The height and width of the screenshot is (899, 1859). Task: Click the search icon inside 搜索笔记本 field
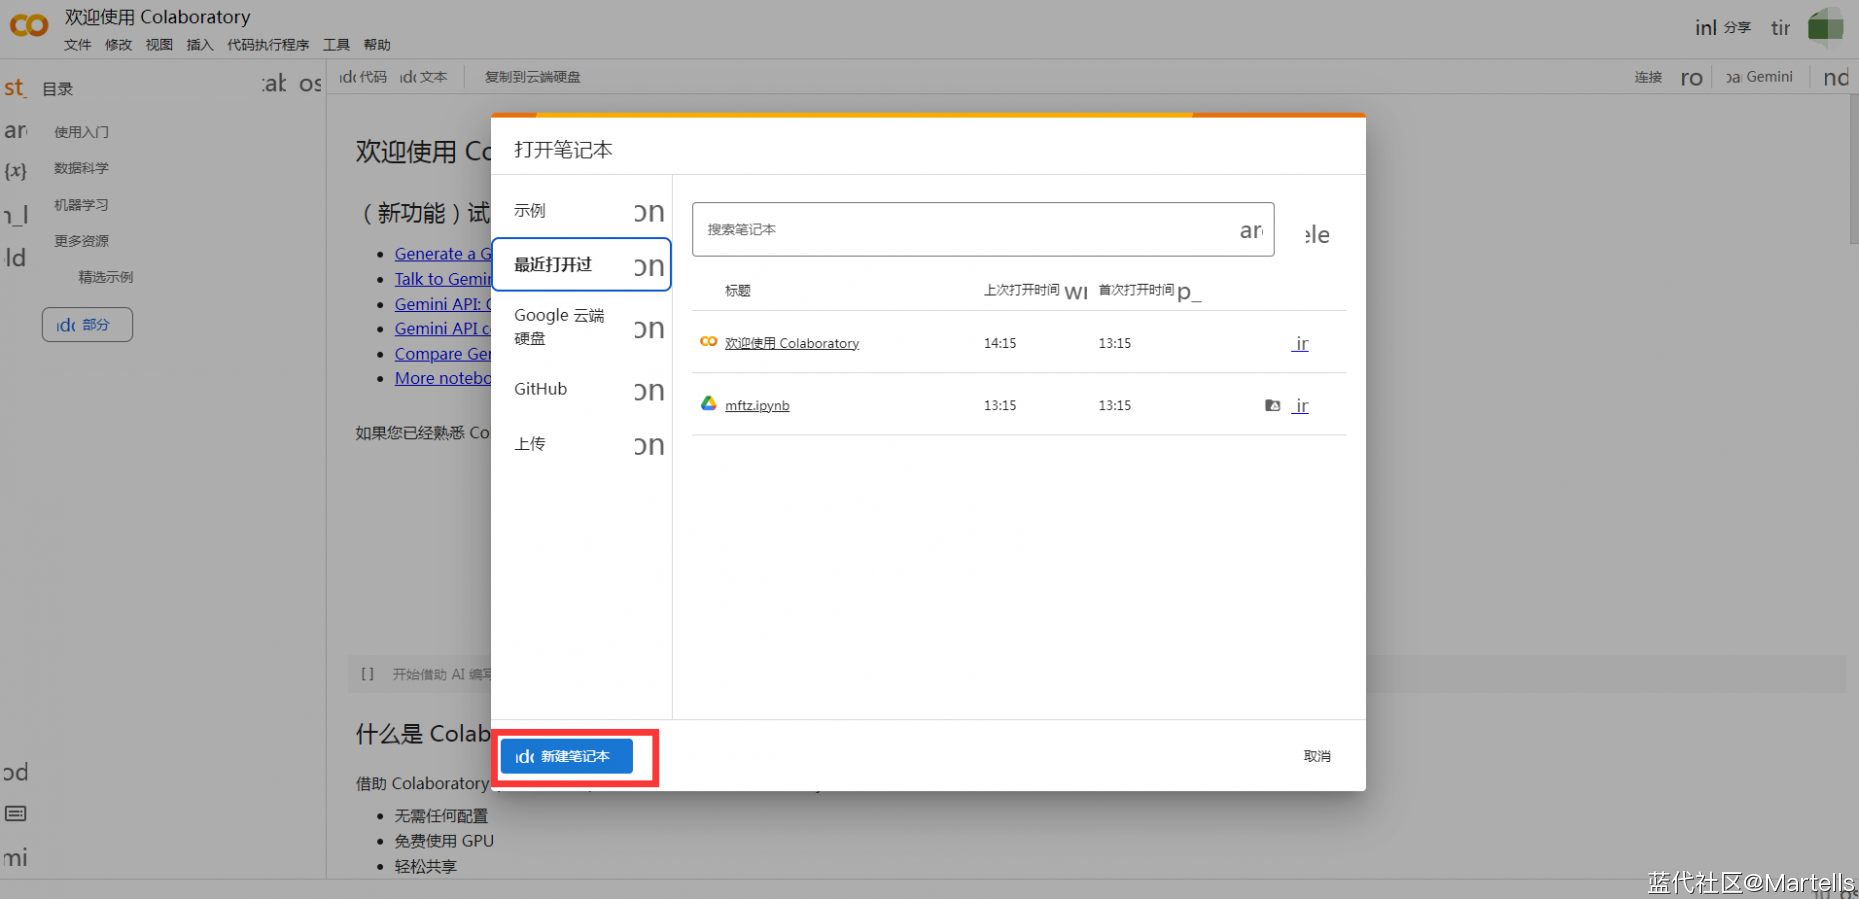pos(1251,231)
